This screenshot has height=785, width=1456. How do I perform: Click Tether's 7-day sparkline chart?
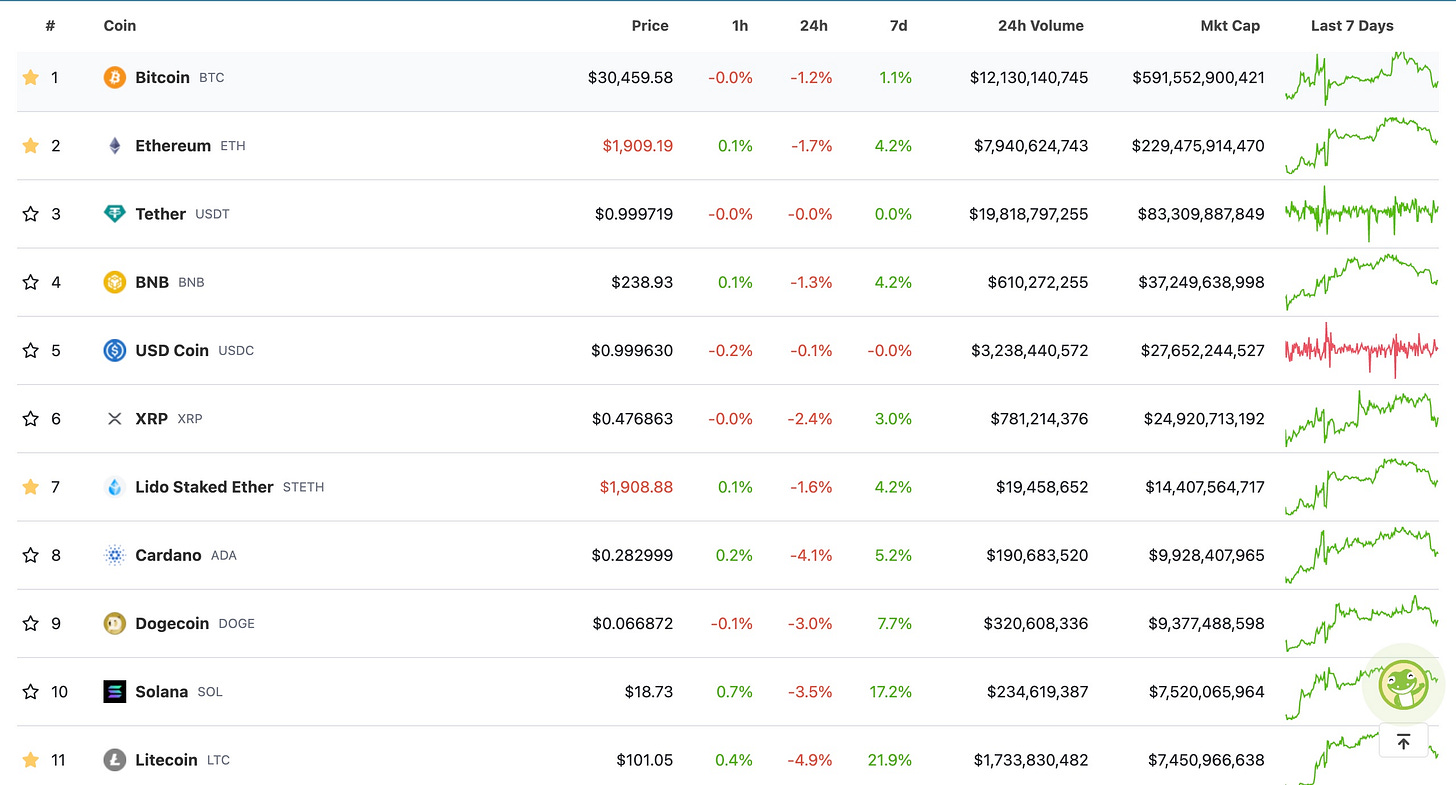1361,213
